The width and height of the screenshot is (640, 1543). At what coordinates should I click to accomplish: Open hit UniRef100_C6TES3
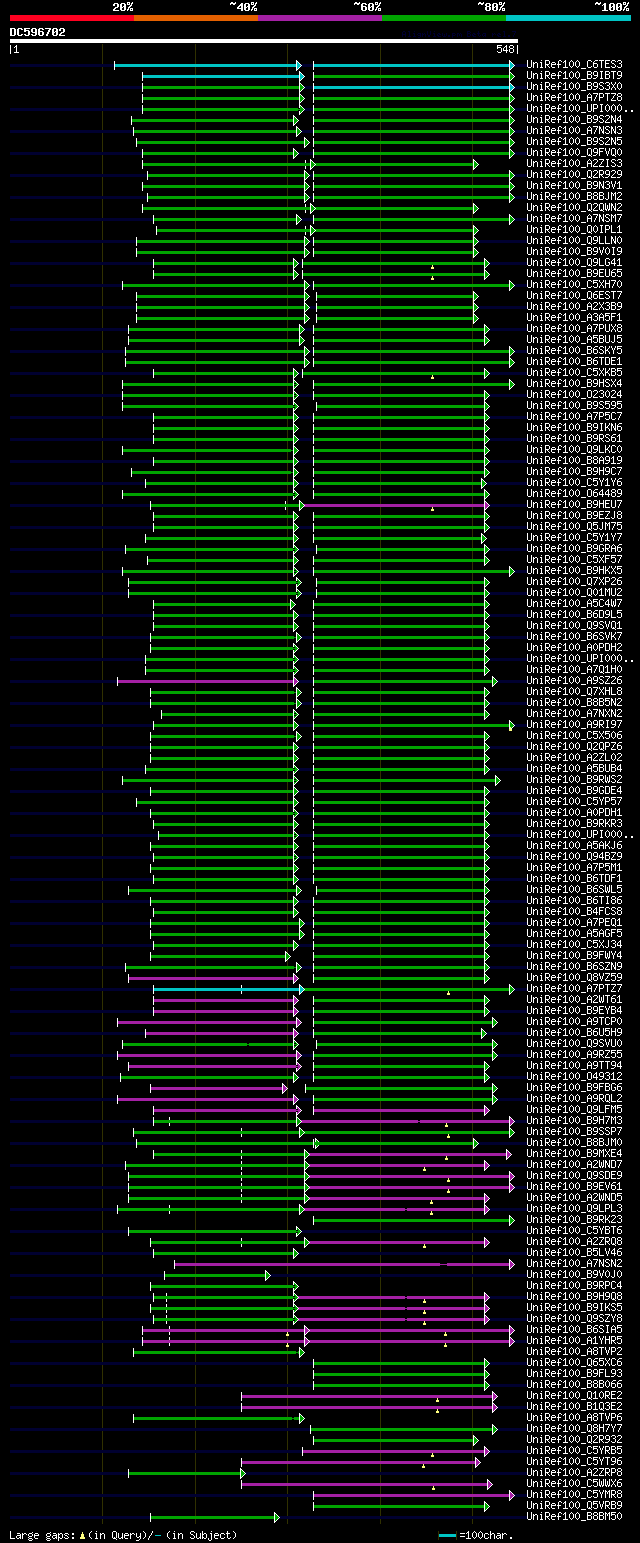click(x=574, y=65)
